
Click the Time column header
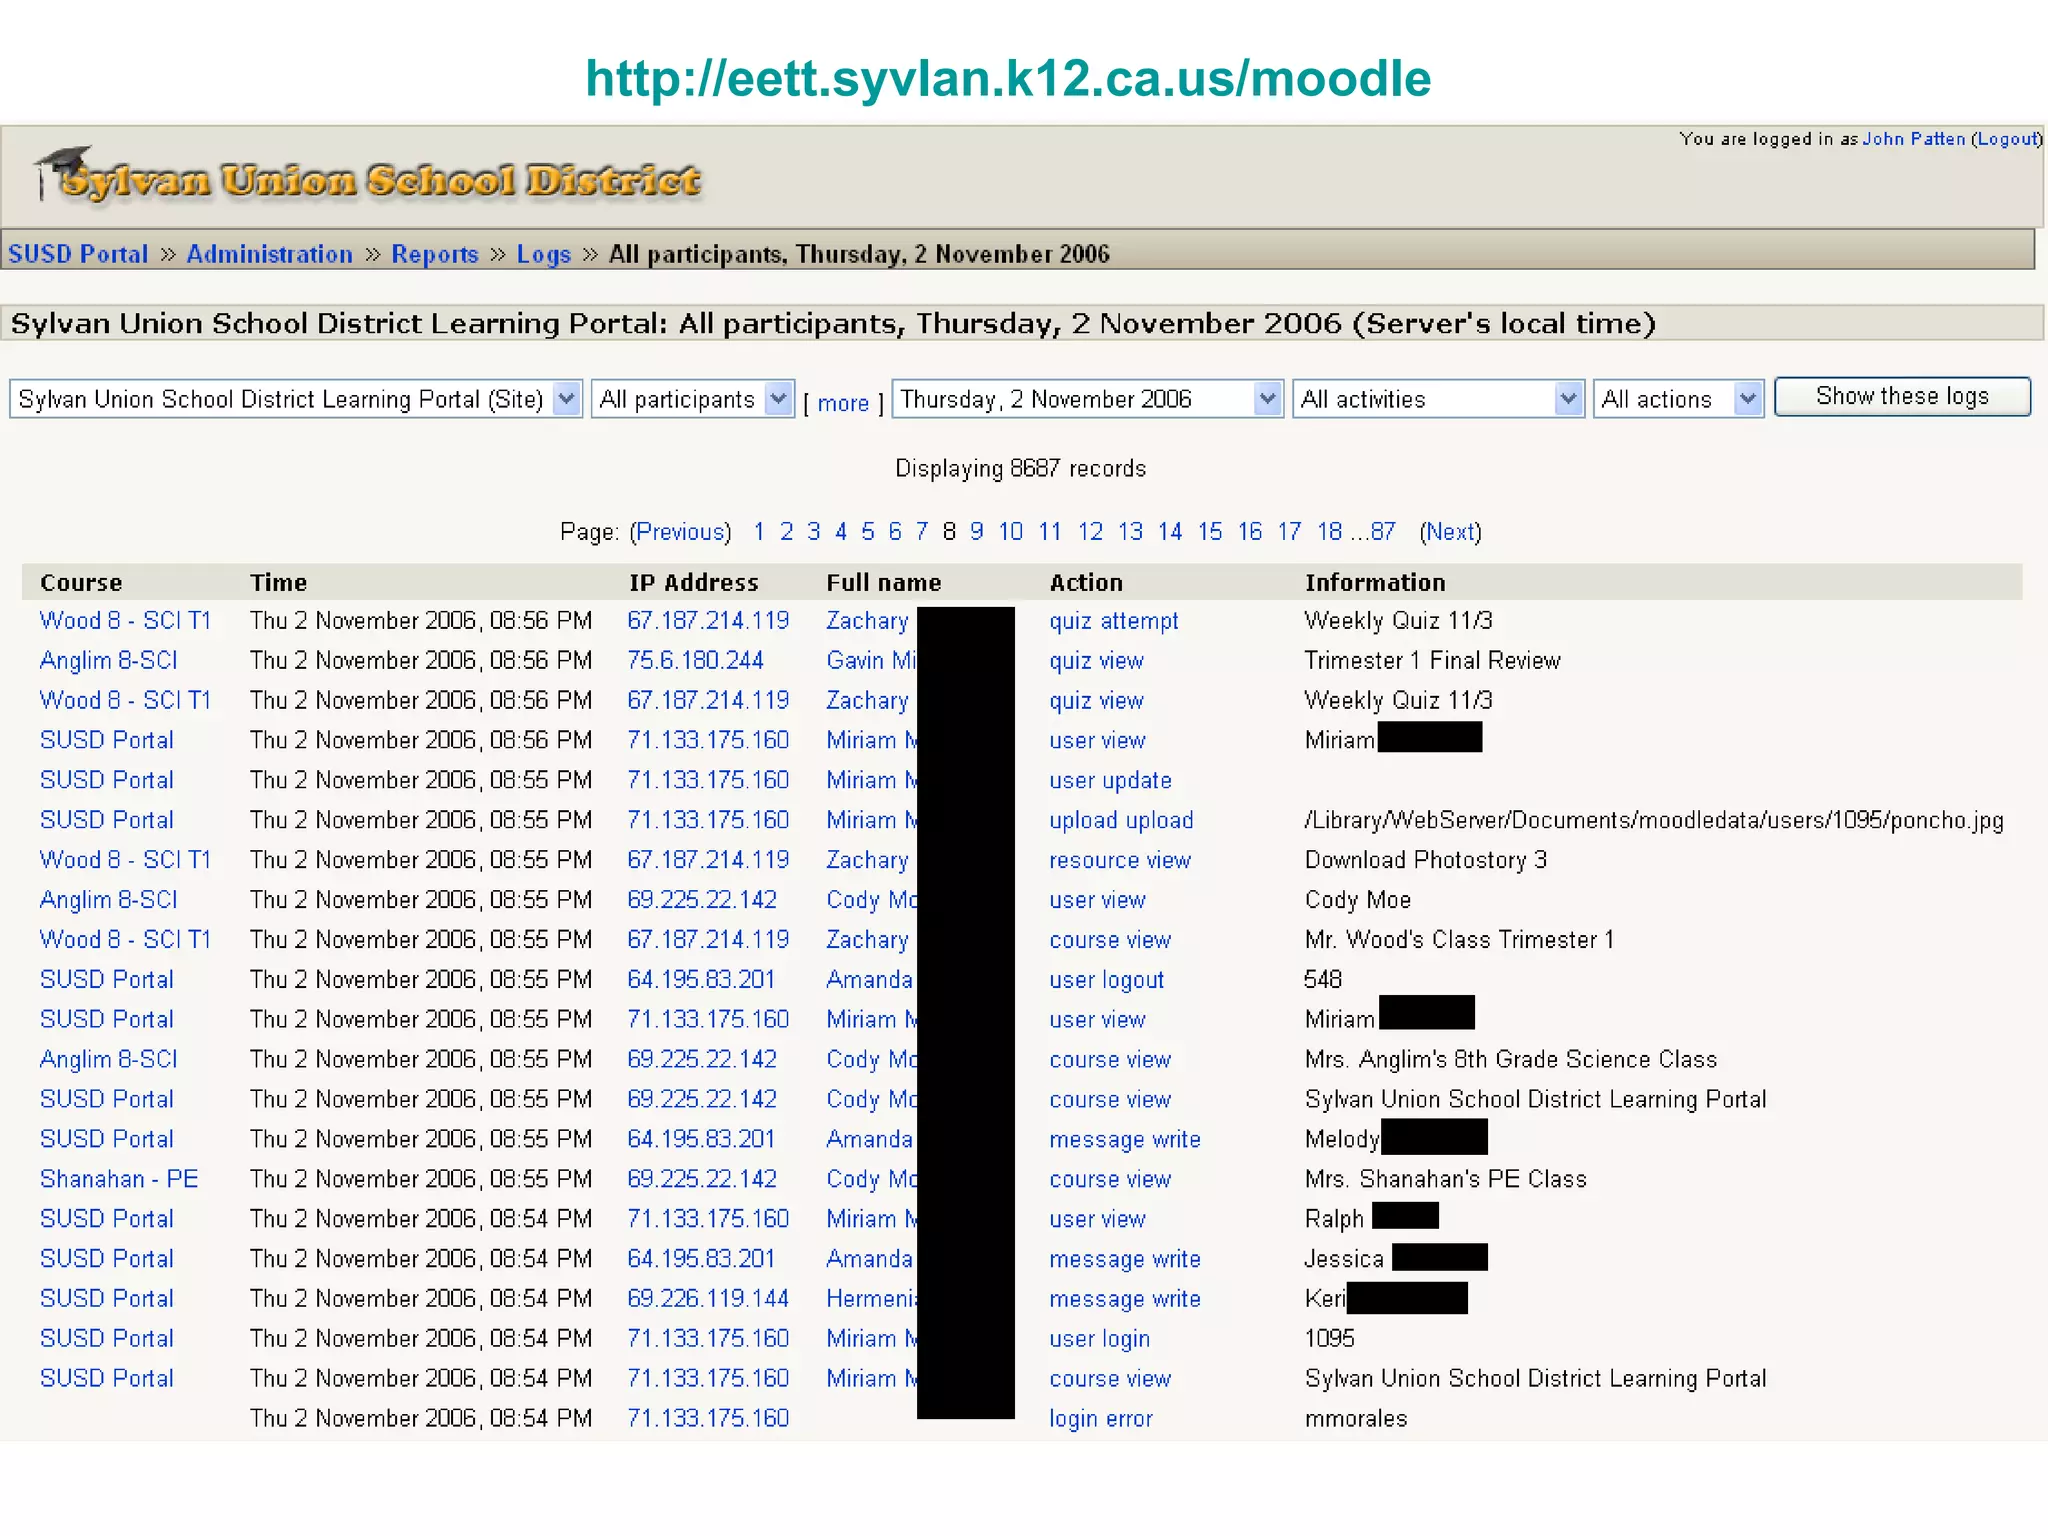[x=278, y=582]
